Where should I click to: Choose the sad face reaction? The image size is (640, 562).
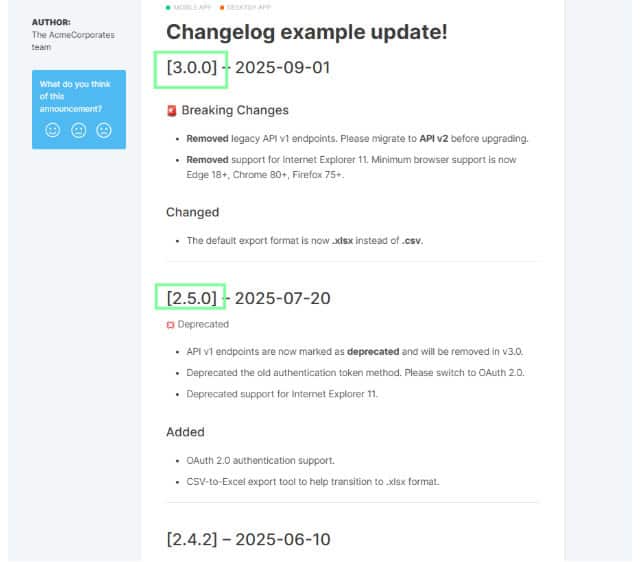click(x=104, y=130)
